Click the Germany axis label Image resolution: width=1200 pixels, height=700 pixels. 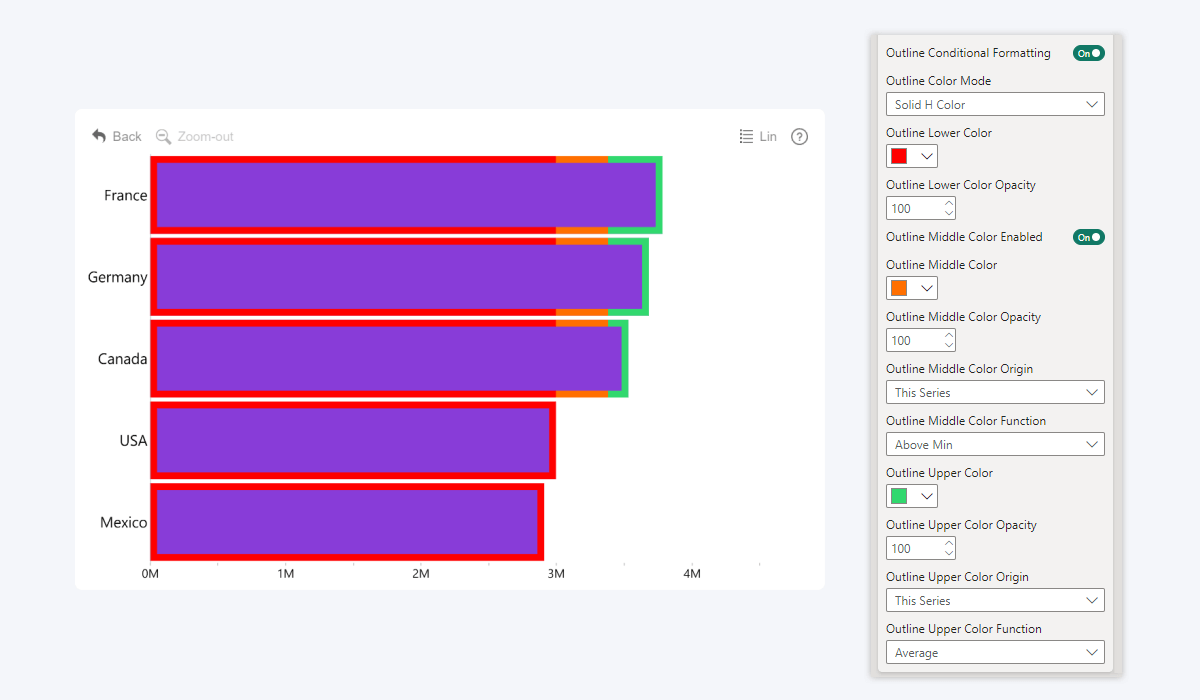click(118, 277)
